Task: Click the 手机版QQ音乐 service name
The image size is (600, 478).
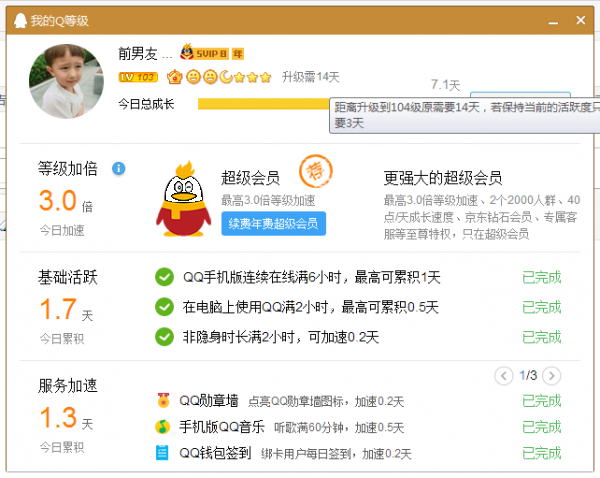Action: tap(222, 427)
